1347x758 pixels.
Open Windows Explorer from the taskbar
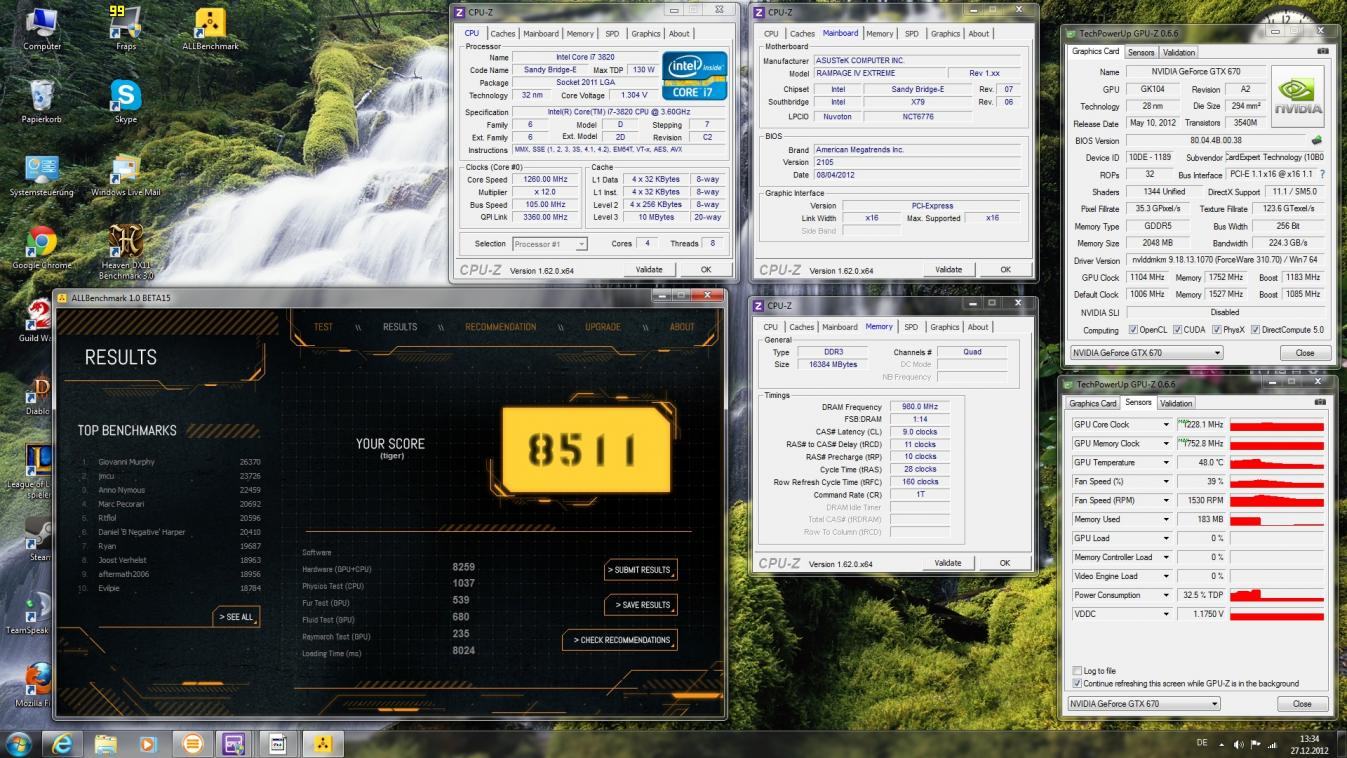(x=106, y=743)
